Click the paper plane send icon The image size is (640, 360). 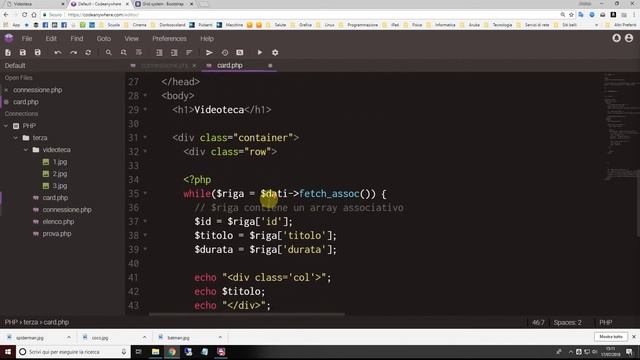(209, 53)
